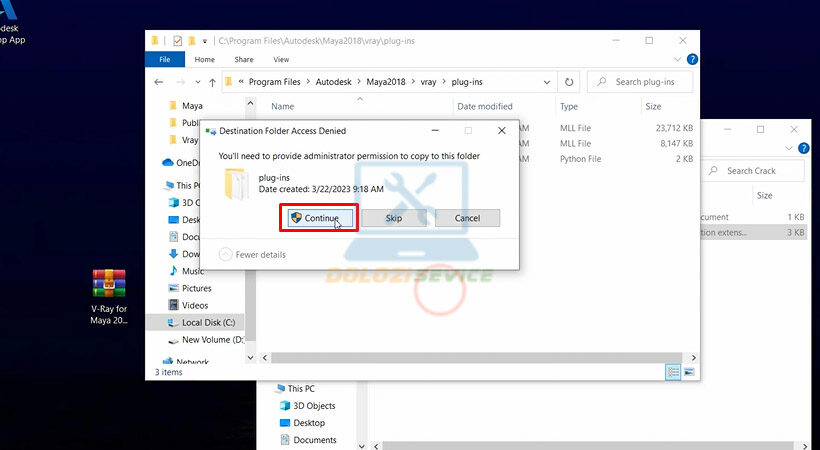The image size is (820, 450).
Task: Collapse the Fewer details expander
Action: click(x=225, y=254)
